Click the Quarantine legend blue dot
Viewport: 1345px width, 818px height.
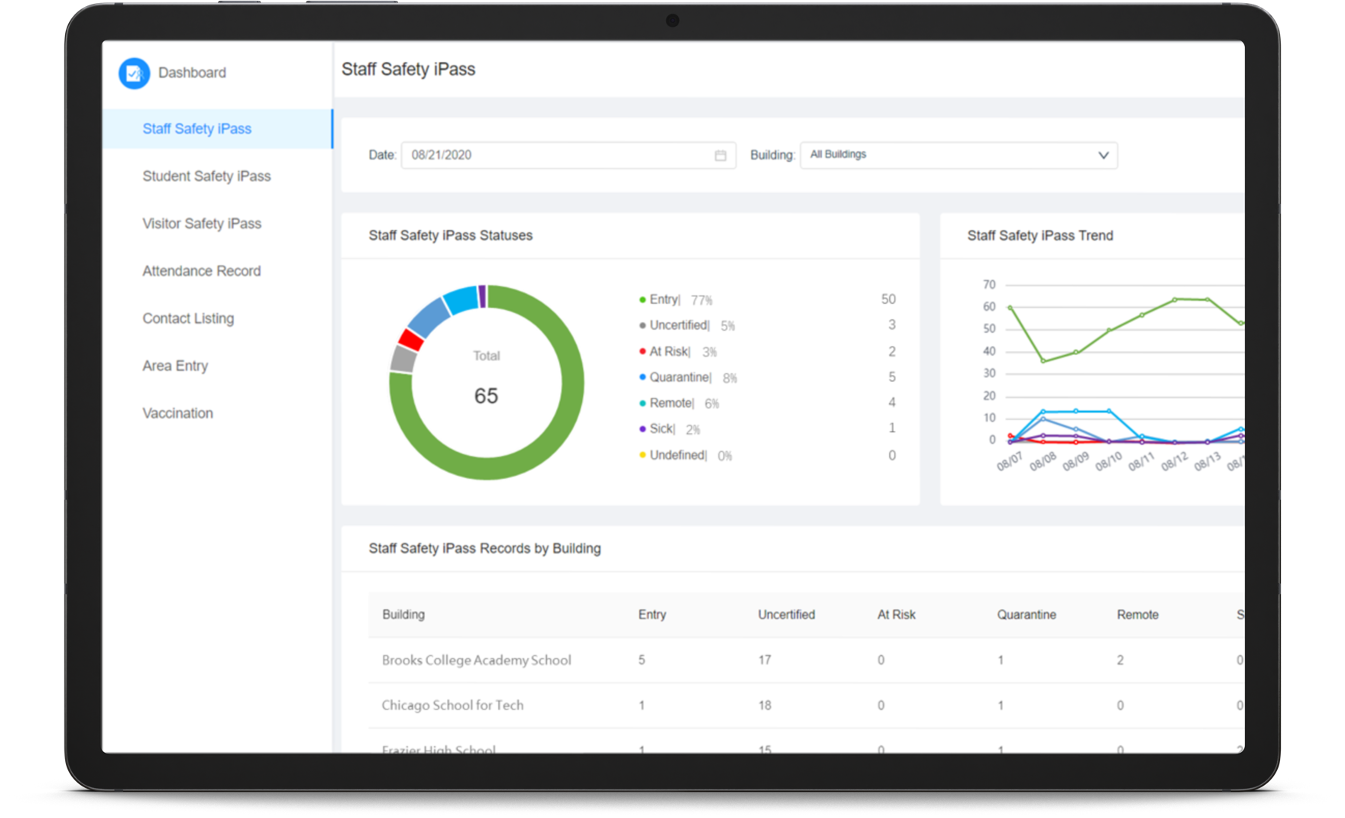click(643, 378)
